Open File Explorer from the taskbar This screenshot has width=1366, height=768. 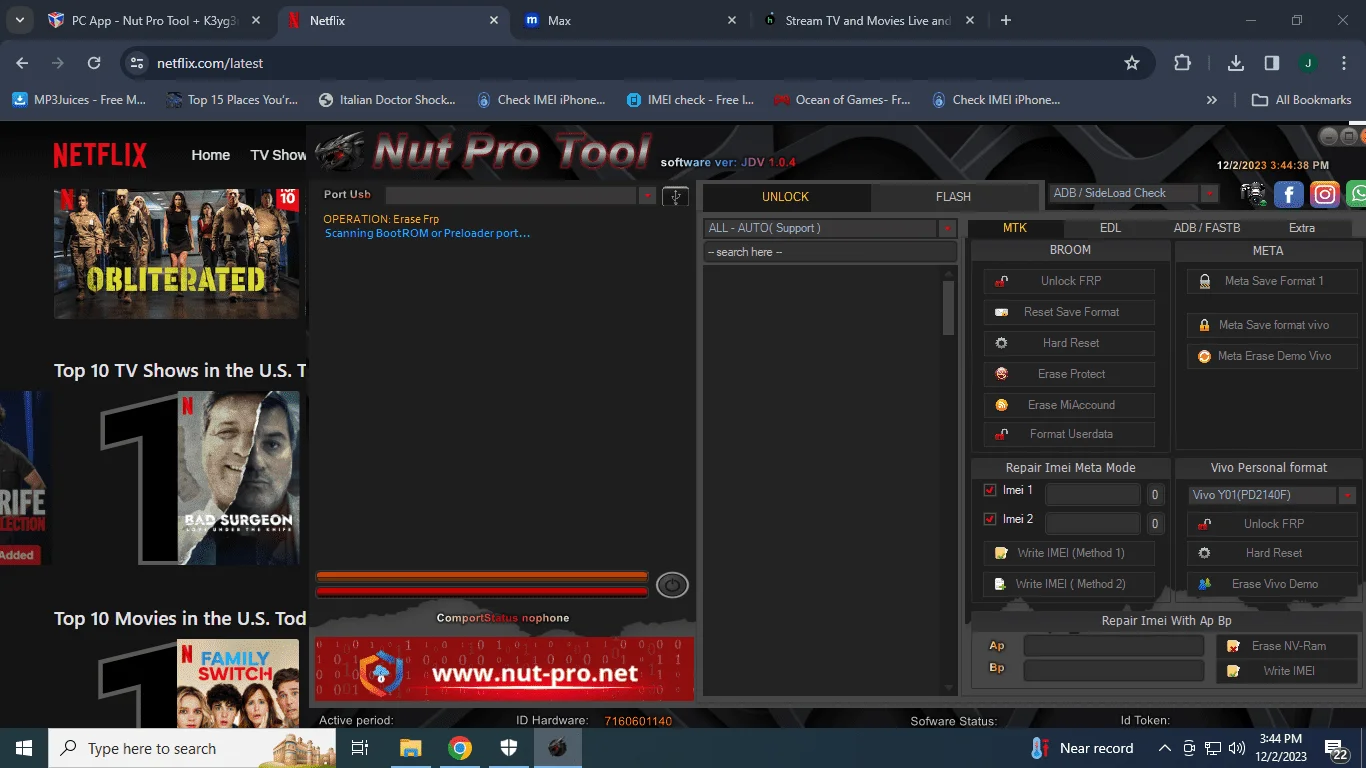pyautogui.click(x=410, y=748)
